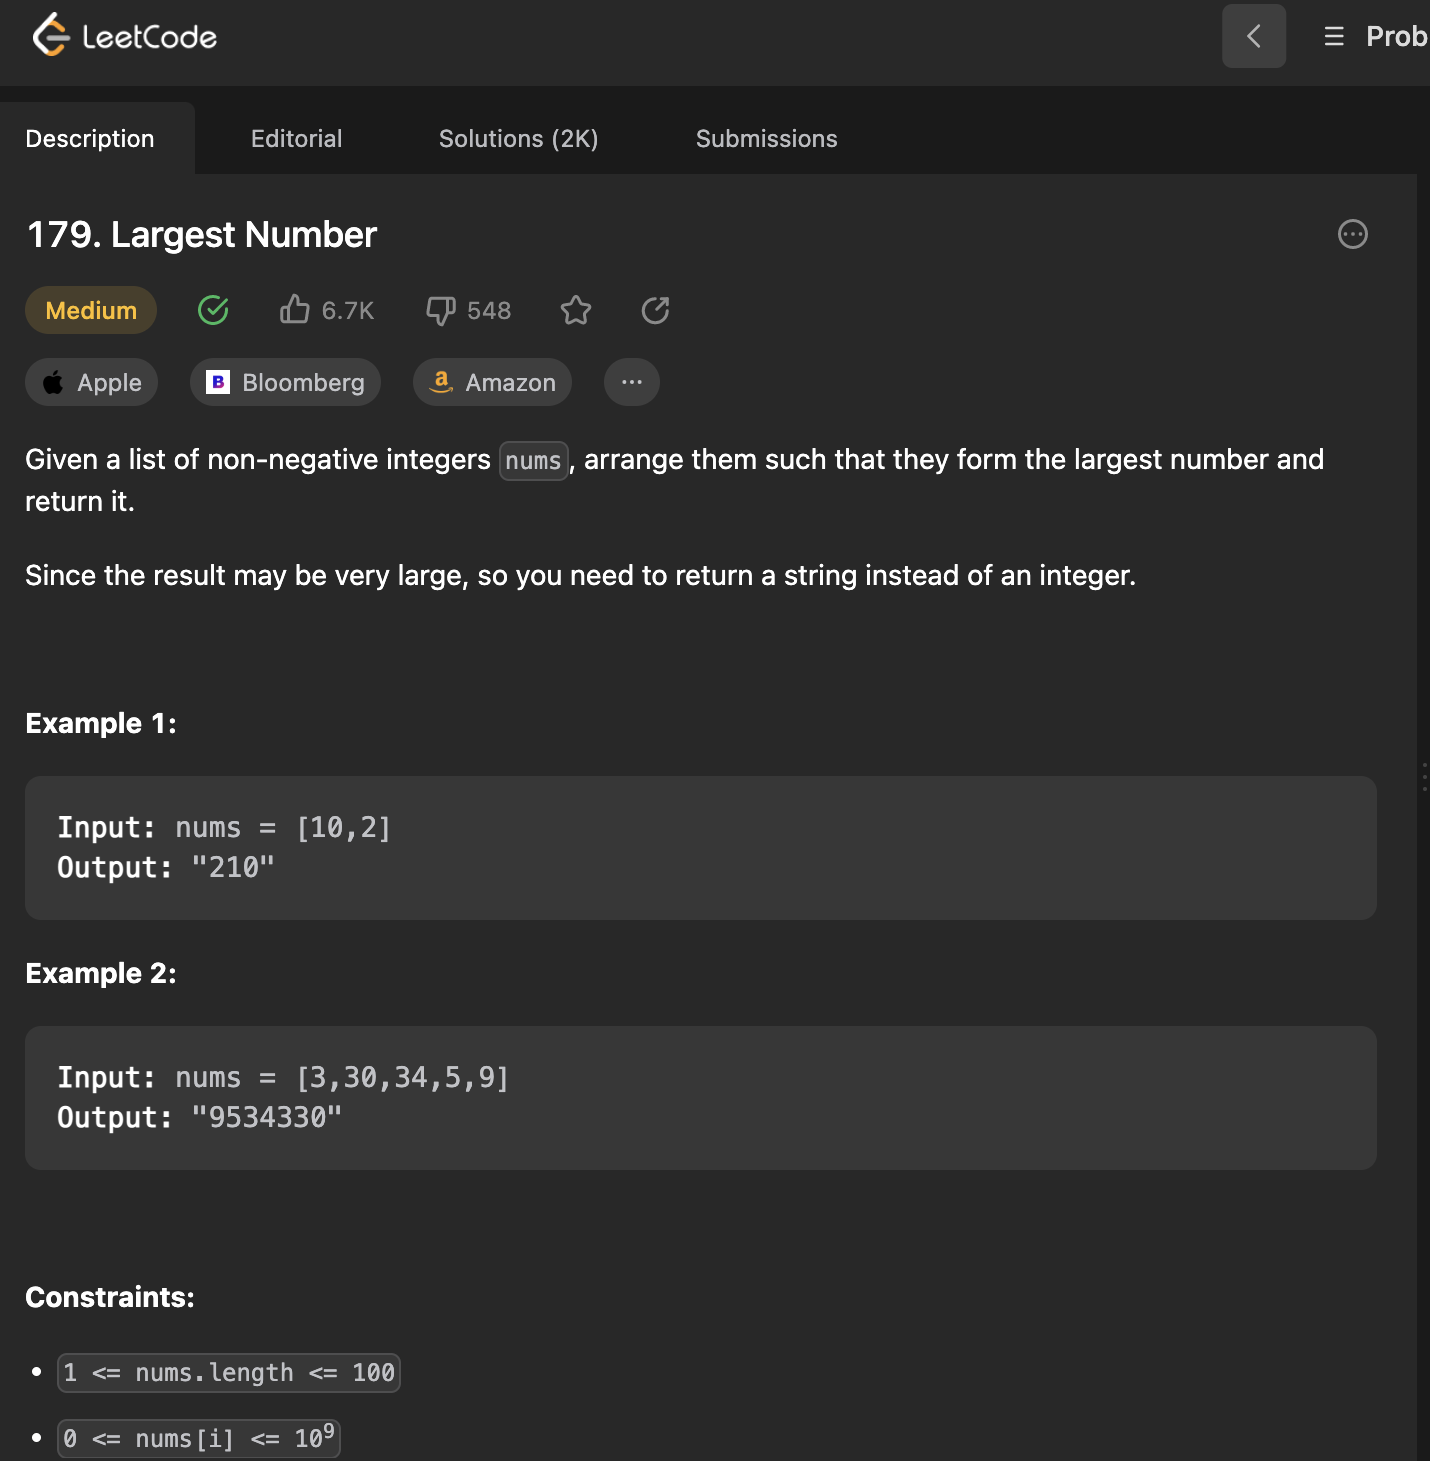Click the LeetCode logo
The image size is (1430, 1461).
(125, 36)
